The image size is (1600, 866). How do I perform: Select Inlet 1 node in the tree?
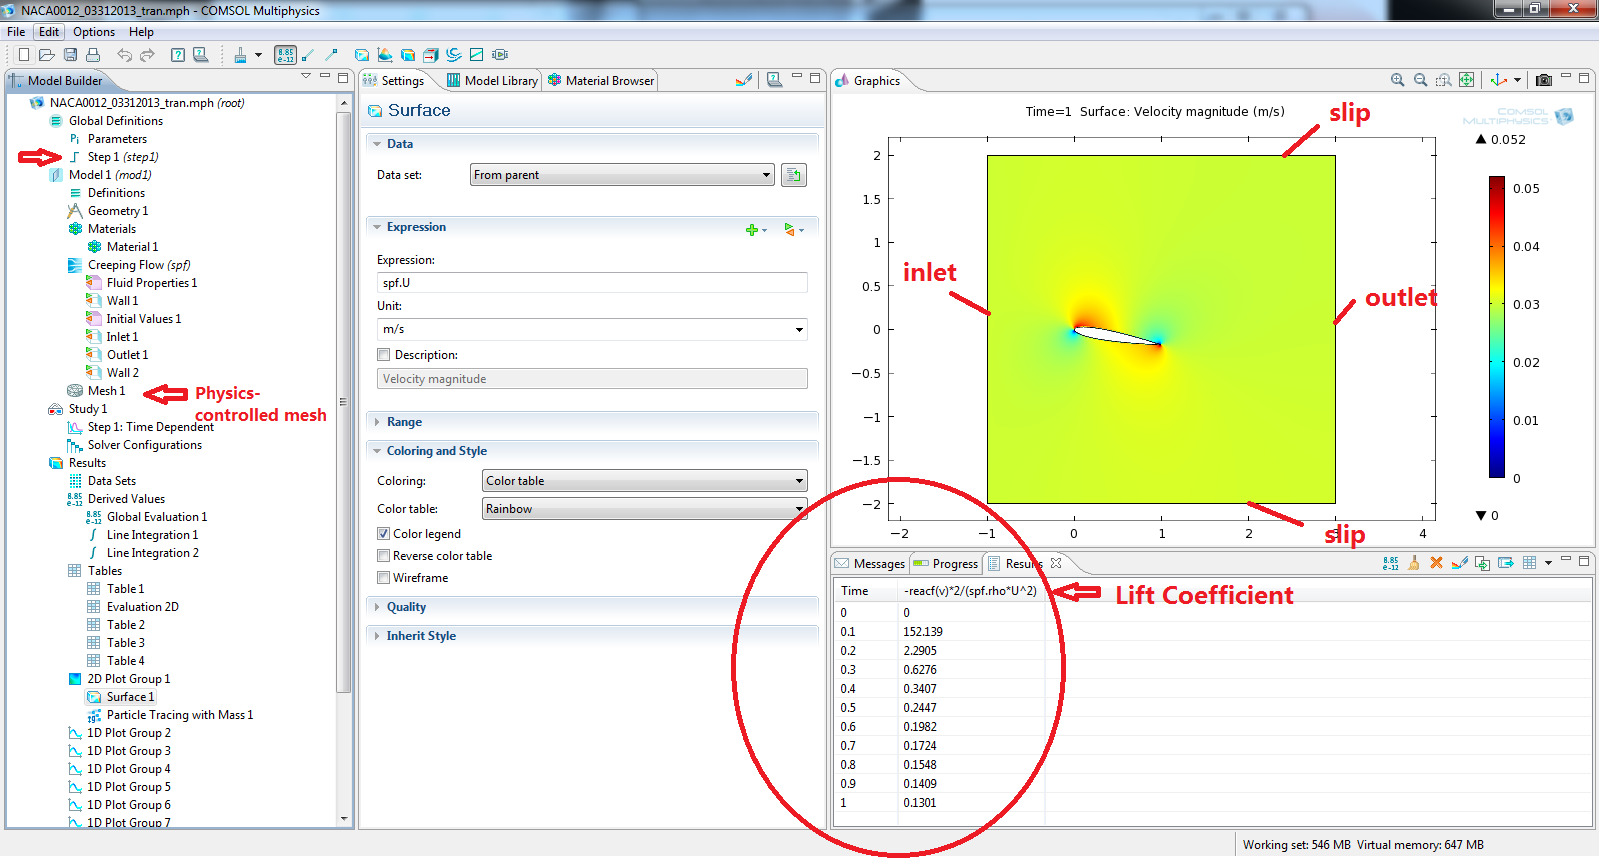click(122, 337)
